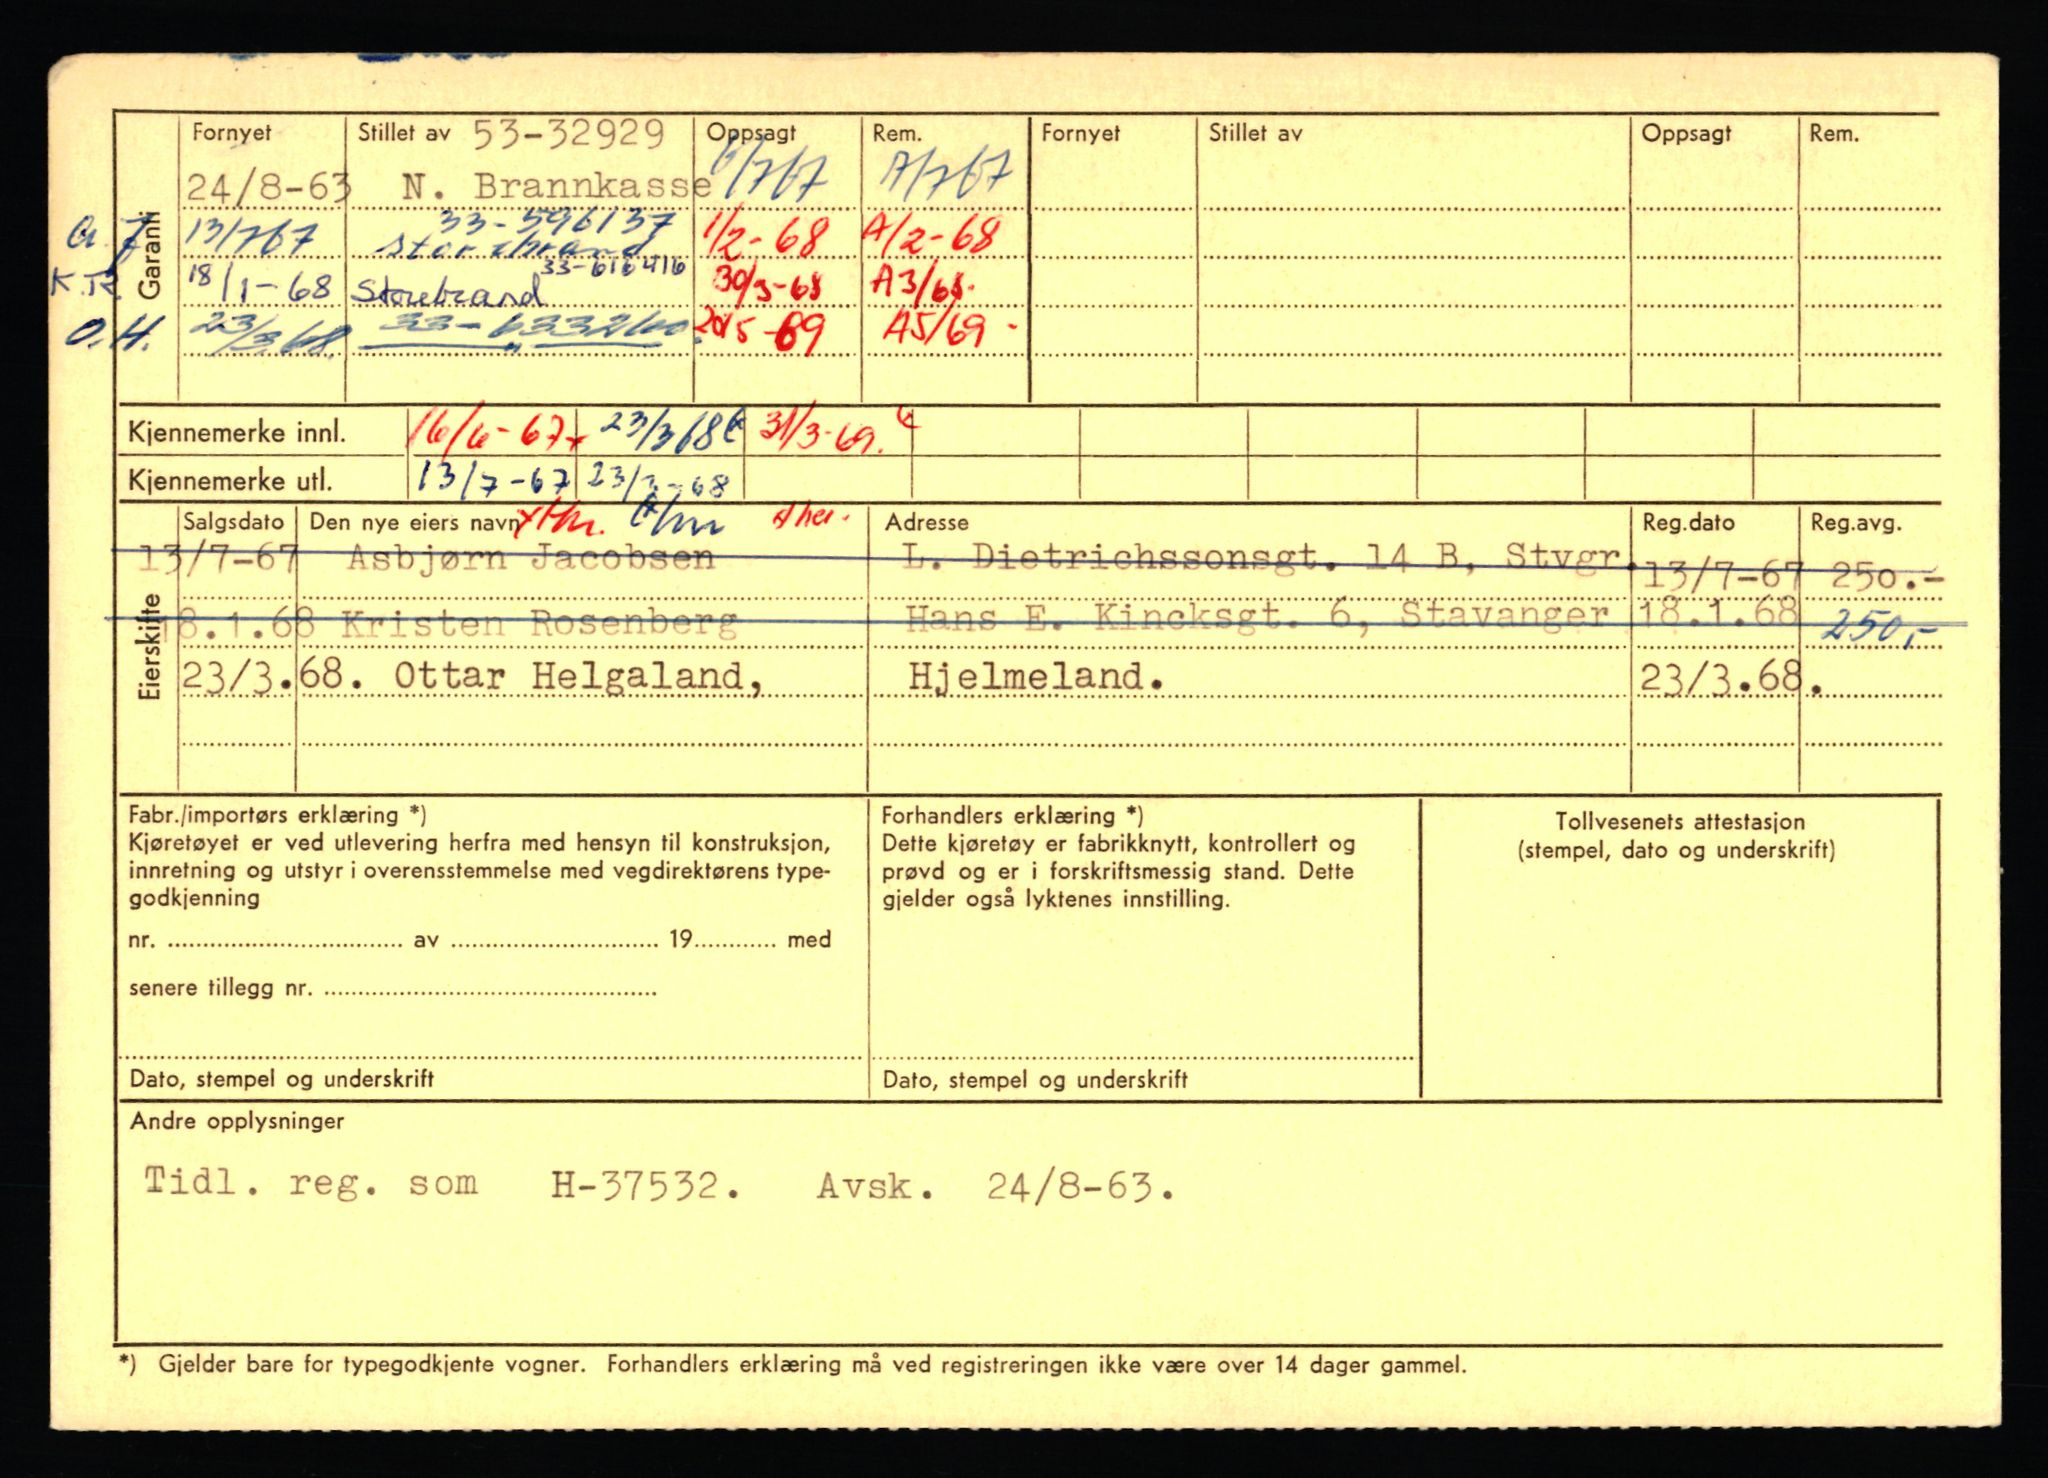The image size is (2048, 1478).
Task: Click the Kjennemerke innl. label
Action: [237, 434]
